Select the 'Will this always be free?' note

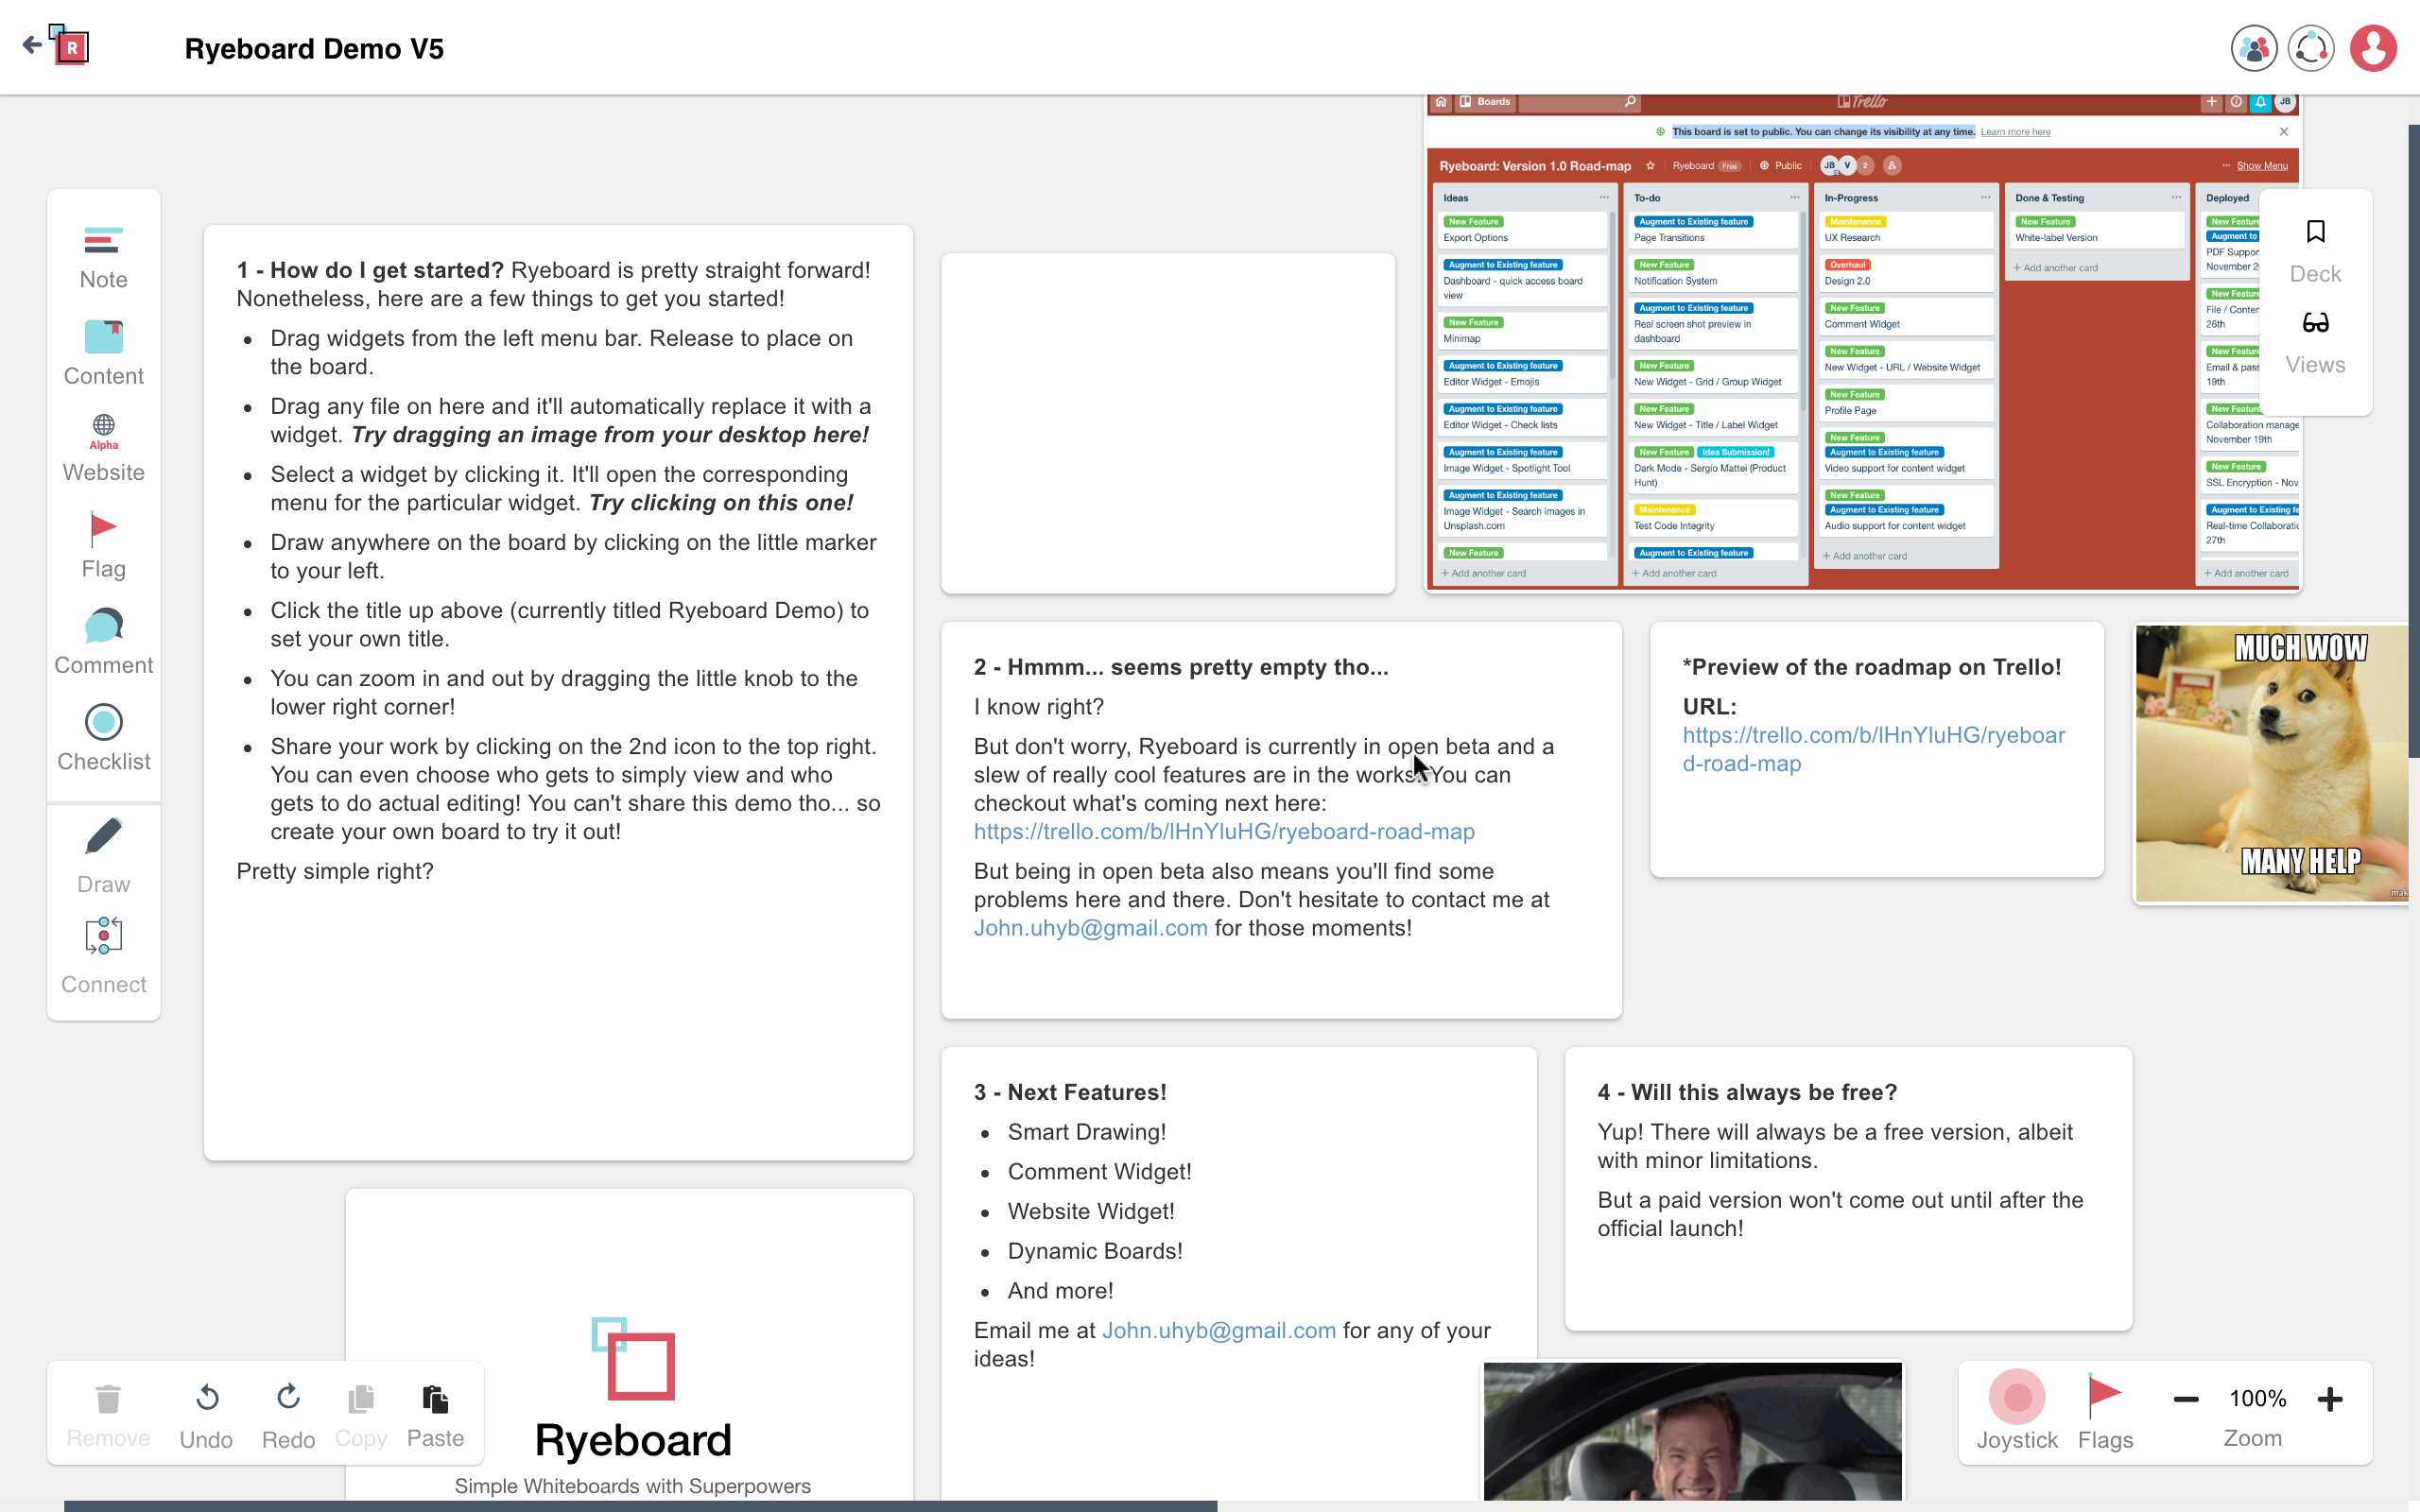(1848, 1188)
